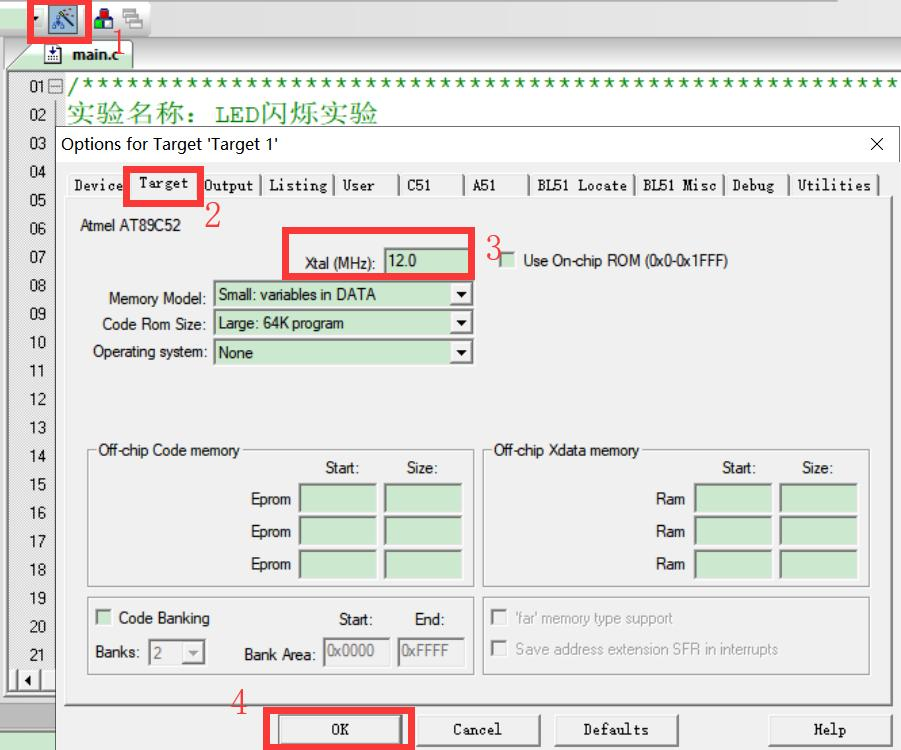Click the Xtal (MHz) input field

tap(426, 261)
